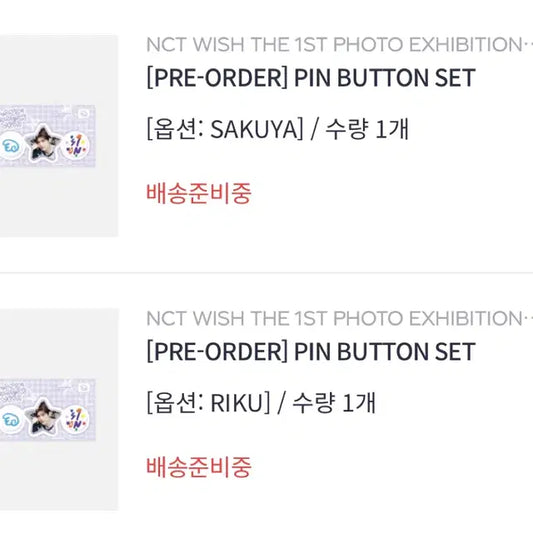Click star-shaped photo pin in RIKU thumbnail

(43, 417)
